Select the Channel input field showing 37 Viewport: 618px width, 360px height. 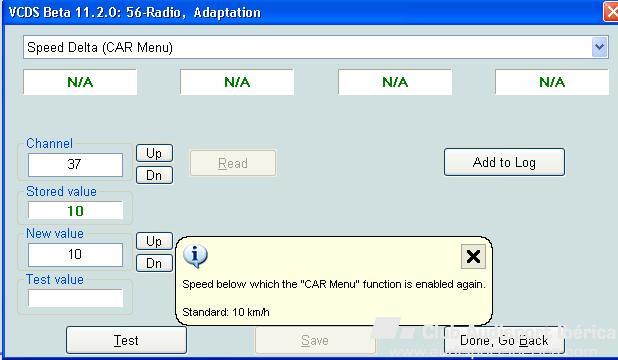point(75,164)
